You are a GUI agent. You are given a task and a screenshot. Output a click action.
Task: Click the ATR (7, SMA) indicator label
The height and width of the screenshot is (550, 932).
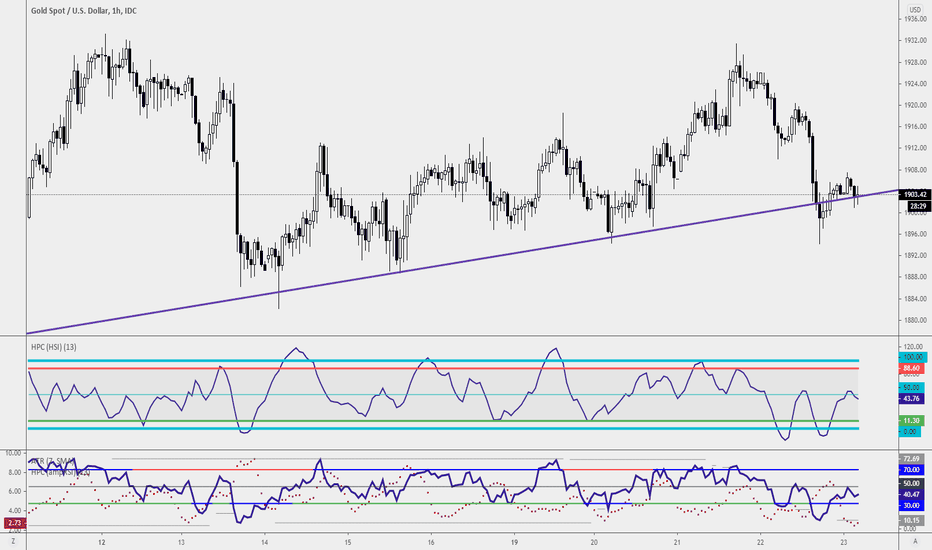click(x=53, y=461)
